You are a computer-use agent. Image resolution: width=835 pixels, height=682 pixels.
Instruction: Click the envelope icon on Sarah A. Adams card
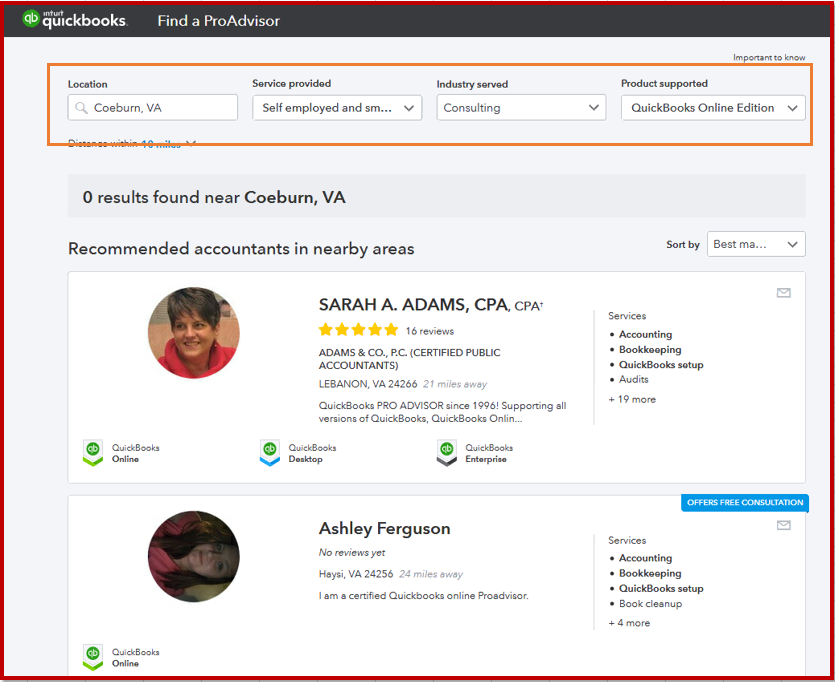[x=783, y=292]
